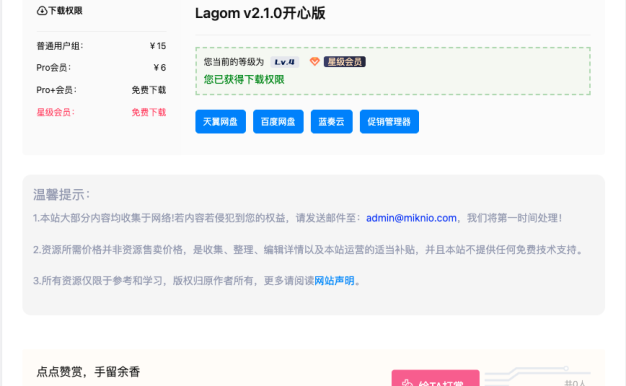Click the admin@miknio.com email link
This screenshot has height=386, width=626.
(x=411, y=218)
